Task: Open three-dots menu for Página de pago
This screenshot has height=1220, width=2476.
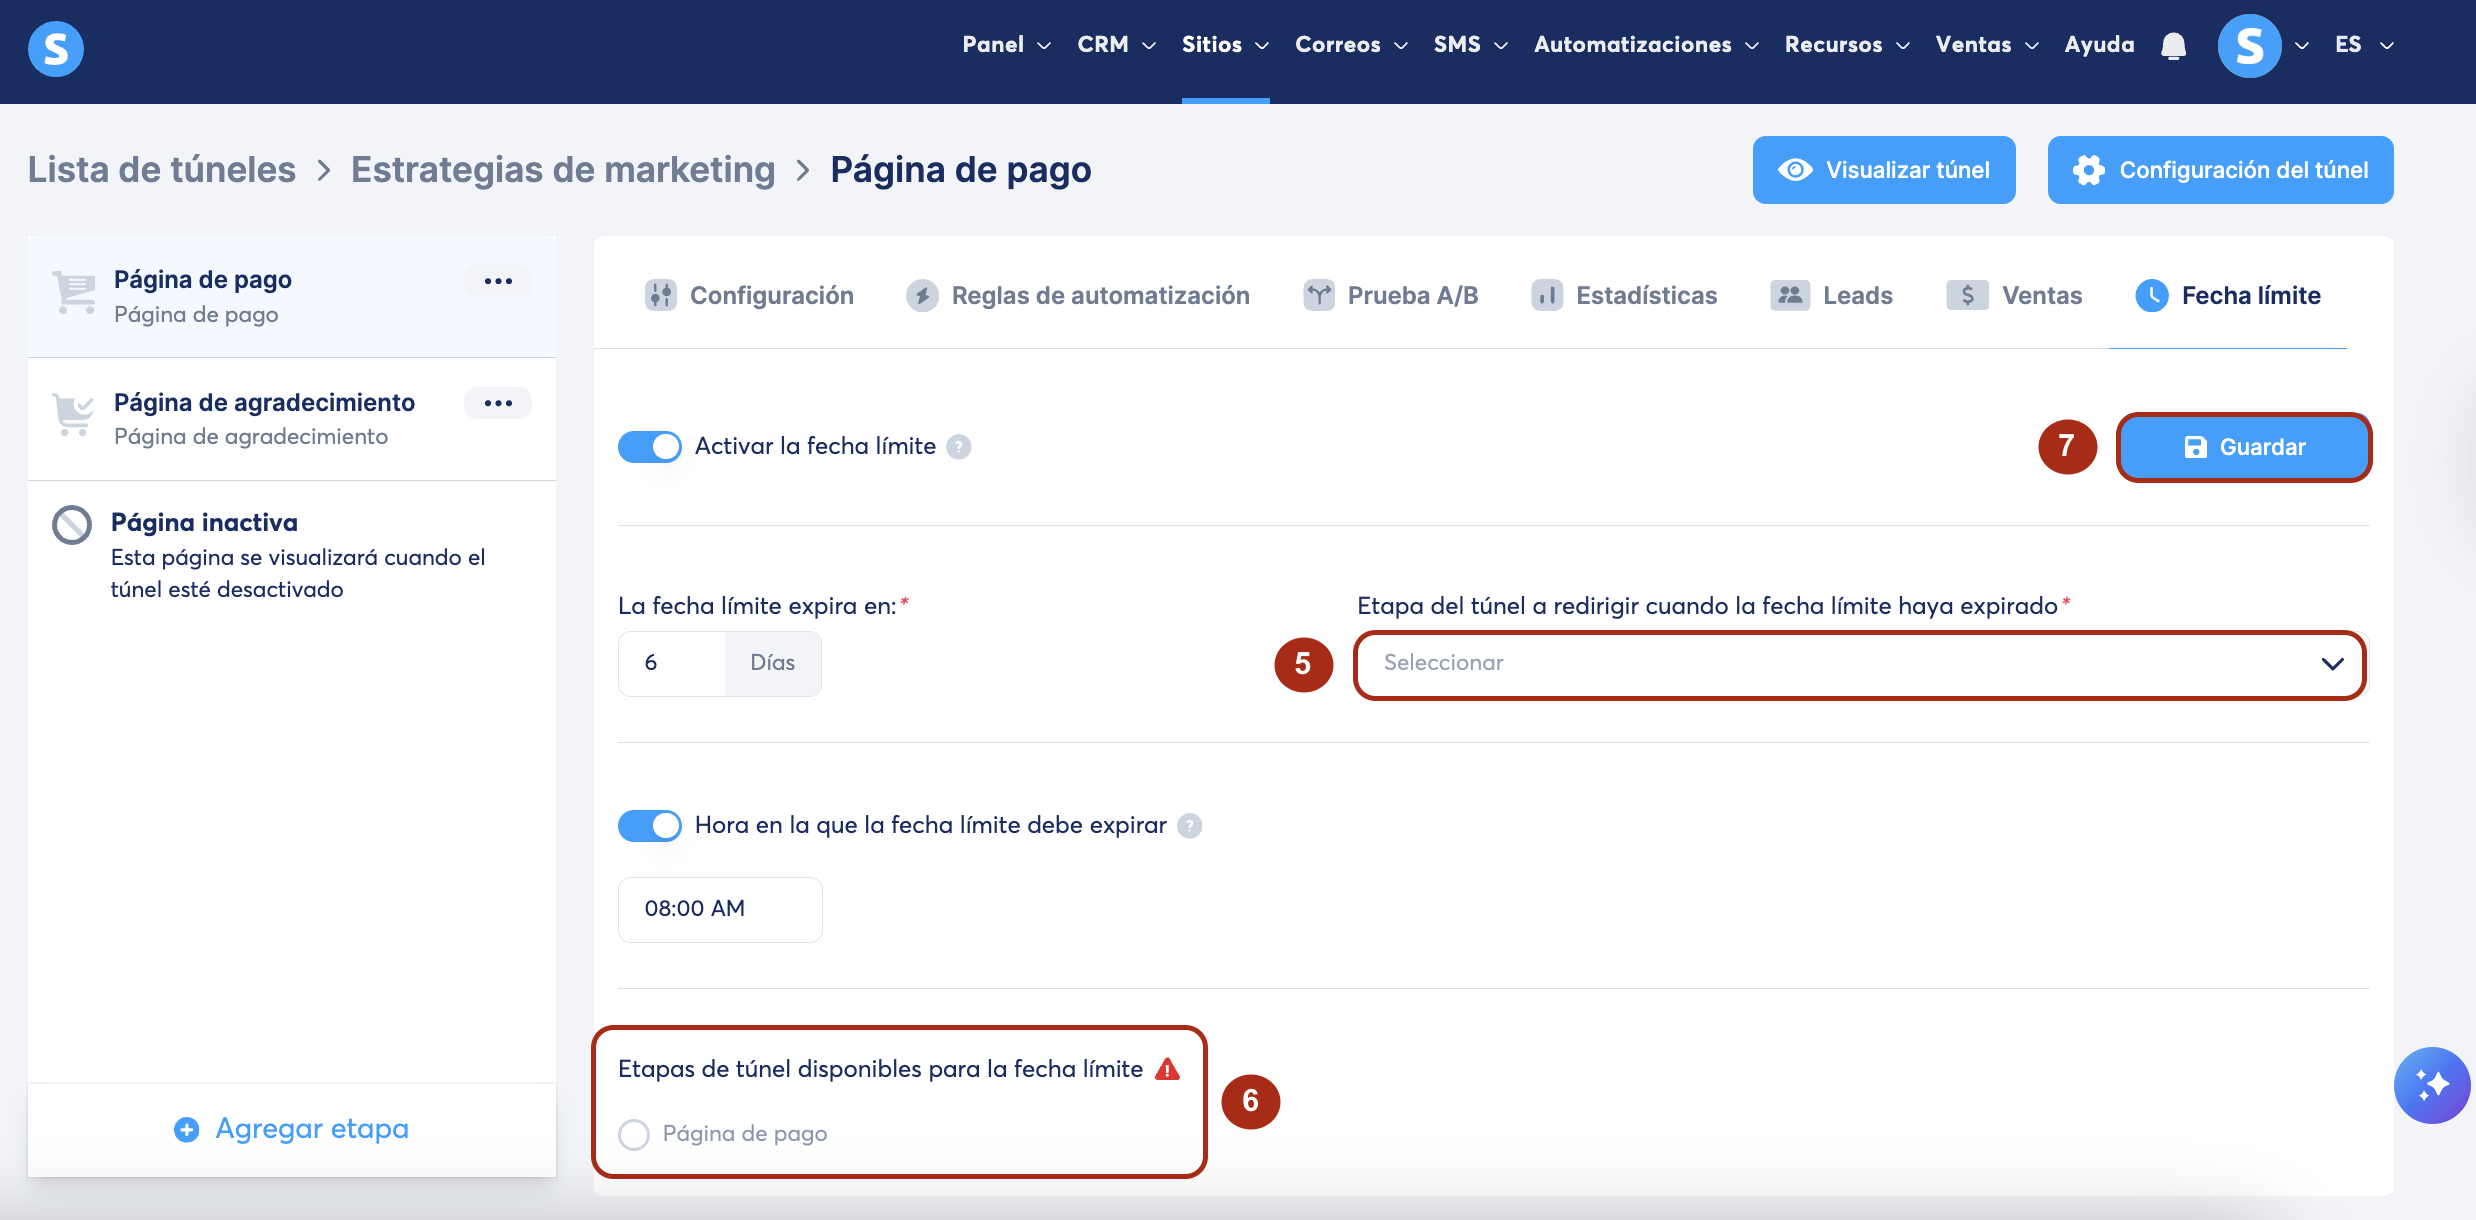Action: click(x=498, y=281)
